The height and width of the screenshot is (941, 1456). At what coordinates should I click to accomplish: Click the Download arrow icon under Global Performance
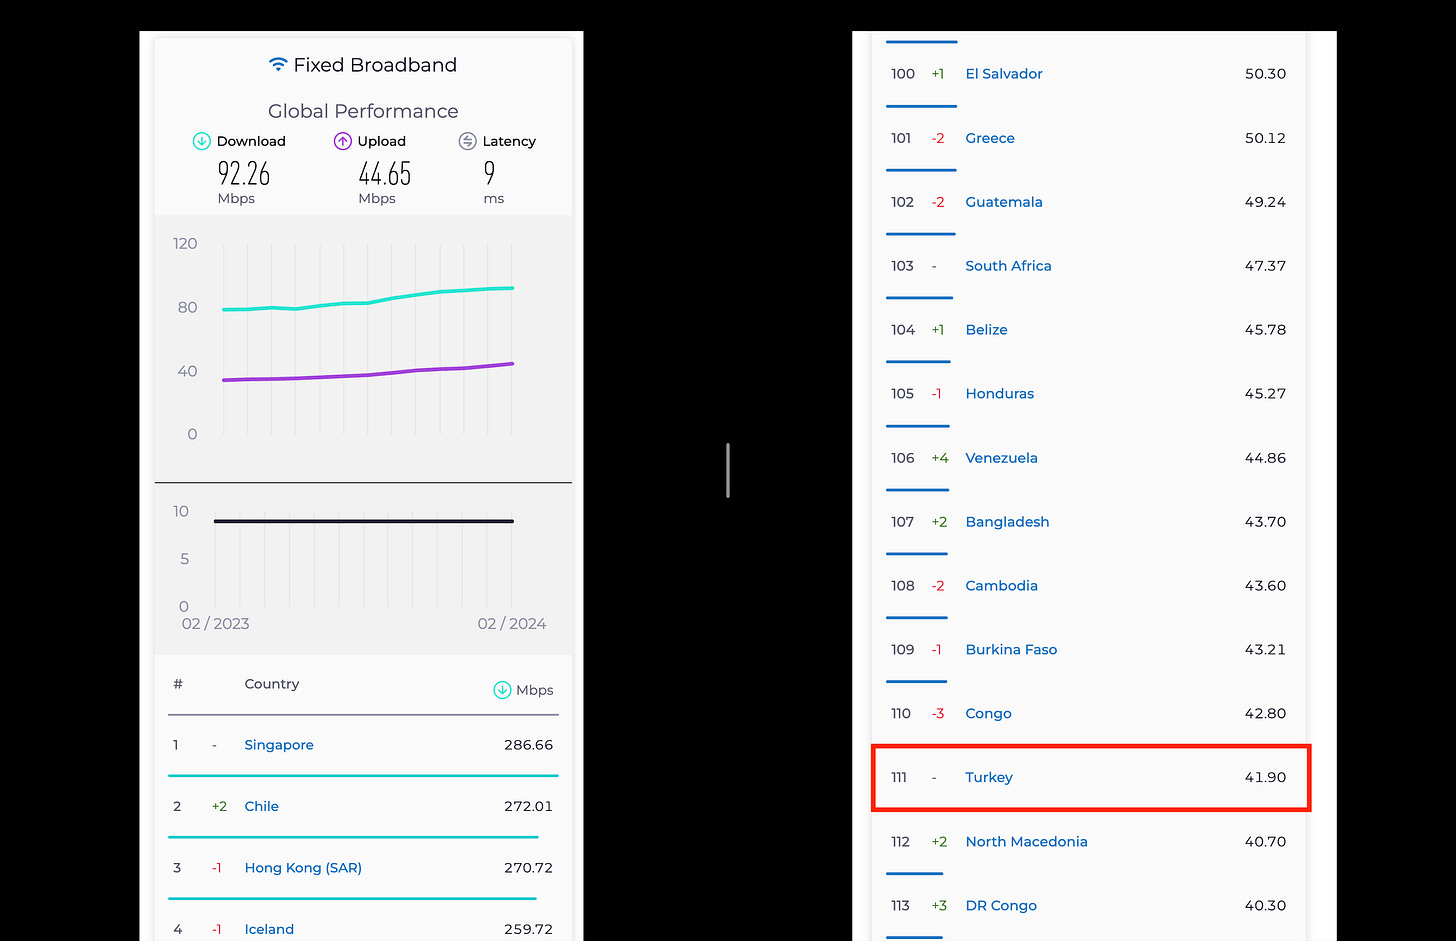click(202, 141)
